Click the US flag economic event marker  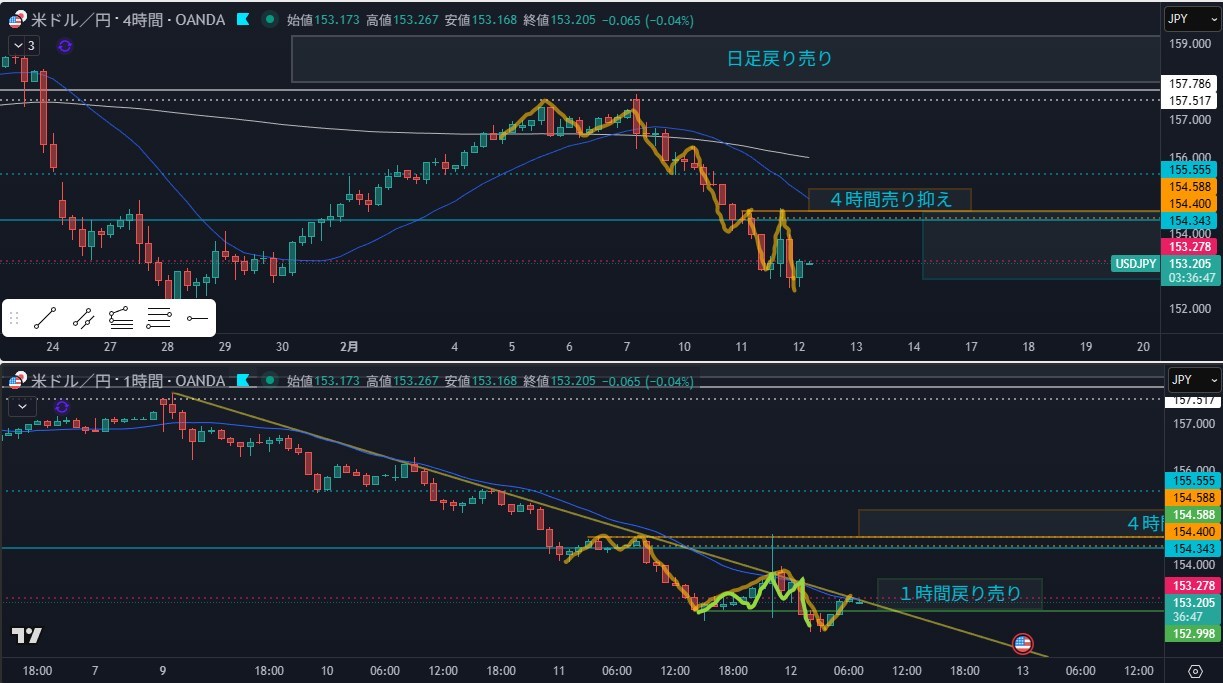[1022, 643]
